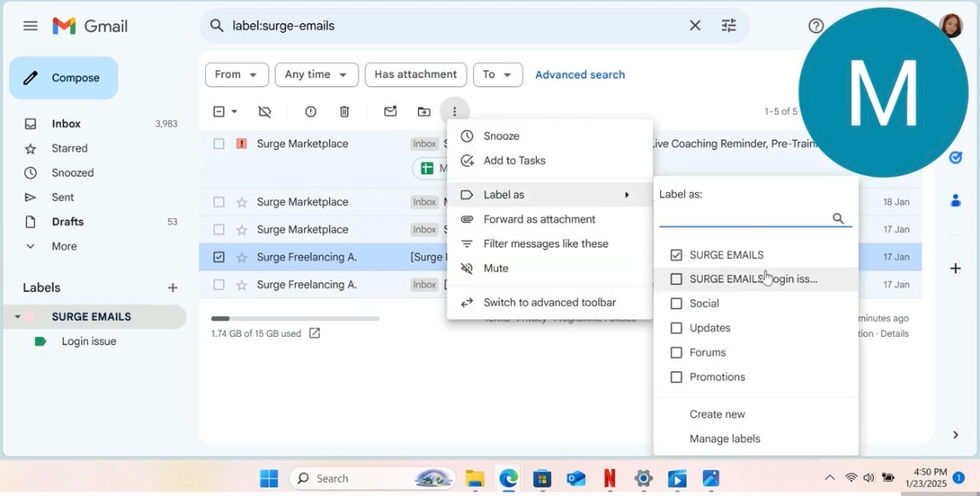Open File Explorer in the taskbar
Screen dimensions: 980x496
[475, 479]
